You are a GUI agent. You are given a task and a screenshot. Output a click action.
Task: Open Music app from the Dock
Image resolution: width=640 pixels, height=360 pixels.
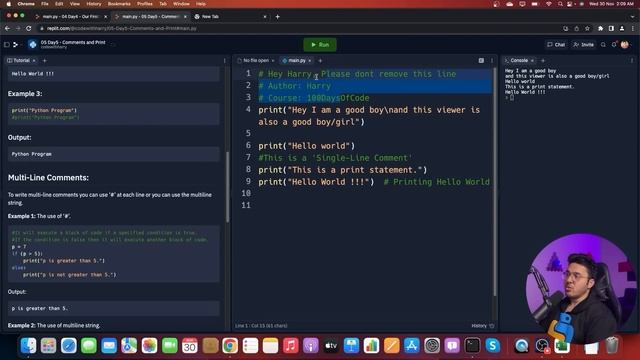point(290,346)
